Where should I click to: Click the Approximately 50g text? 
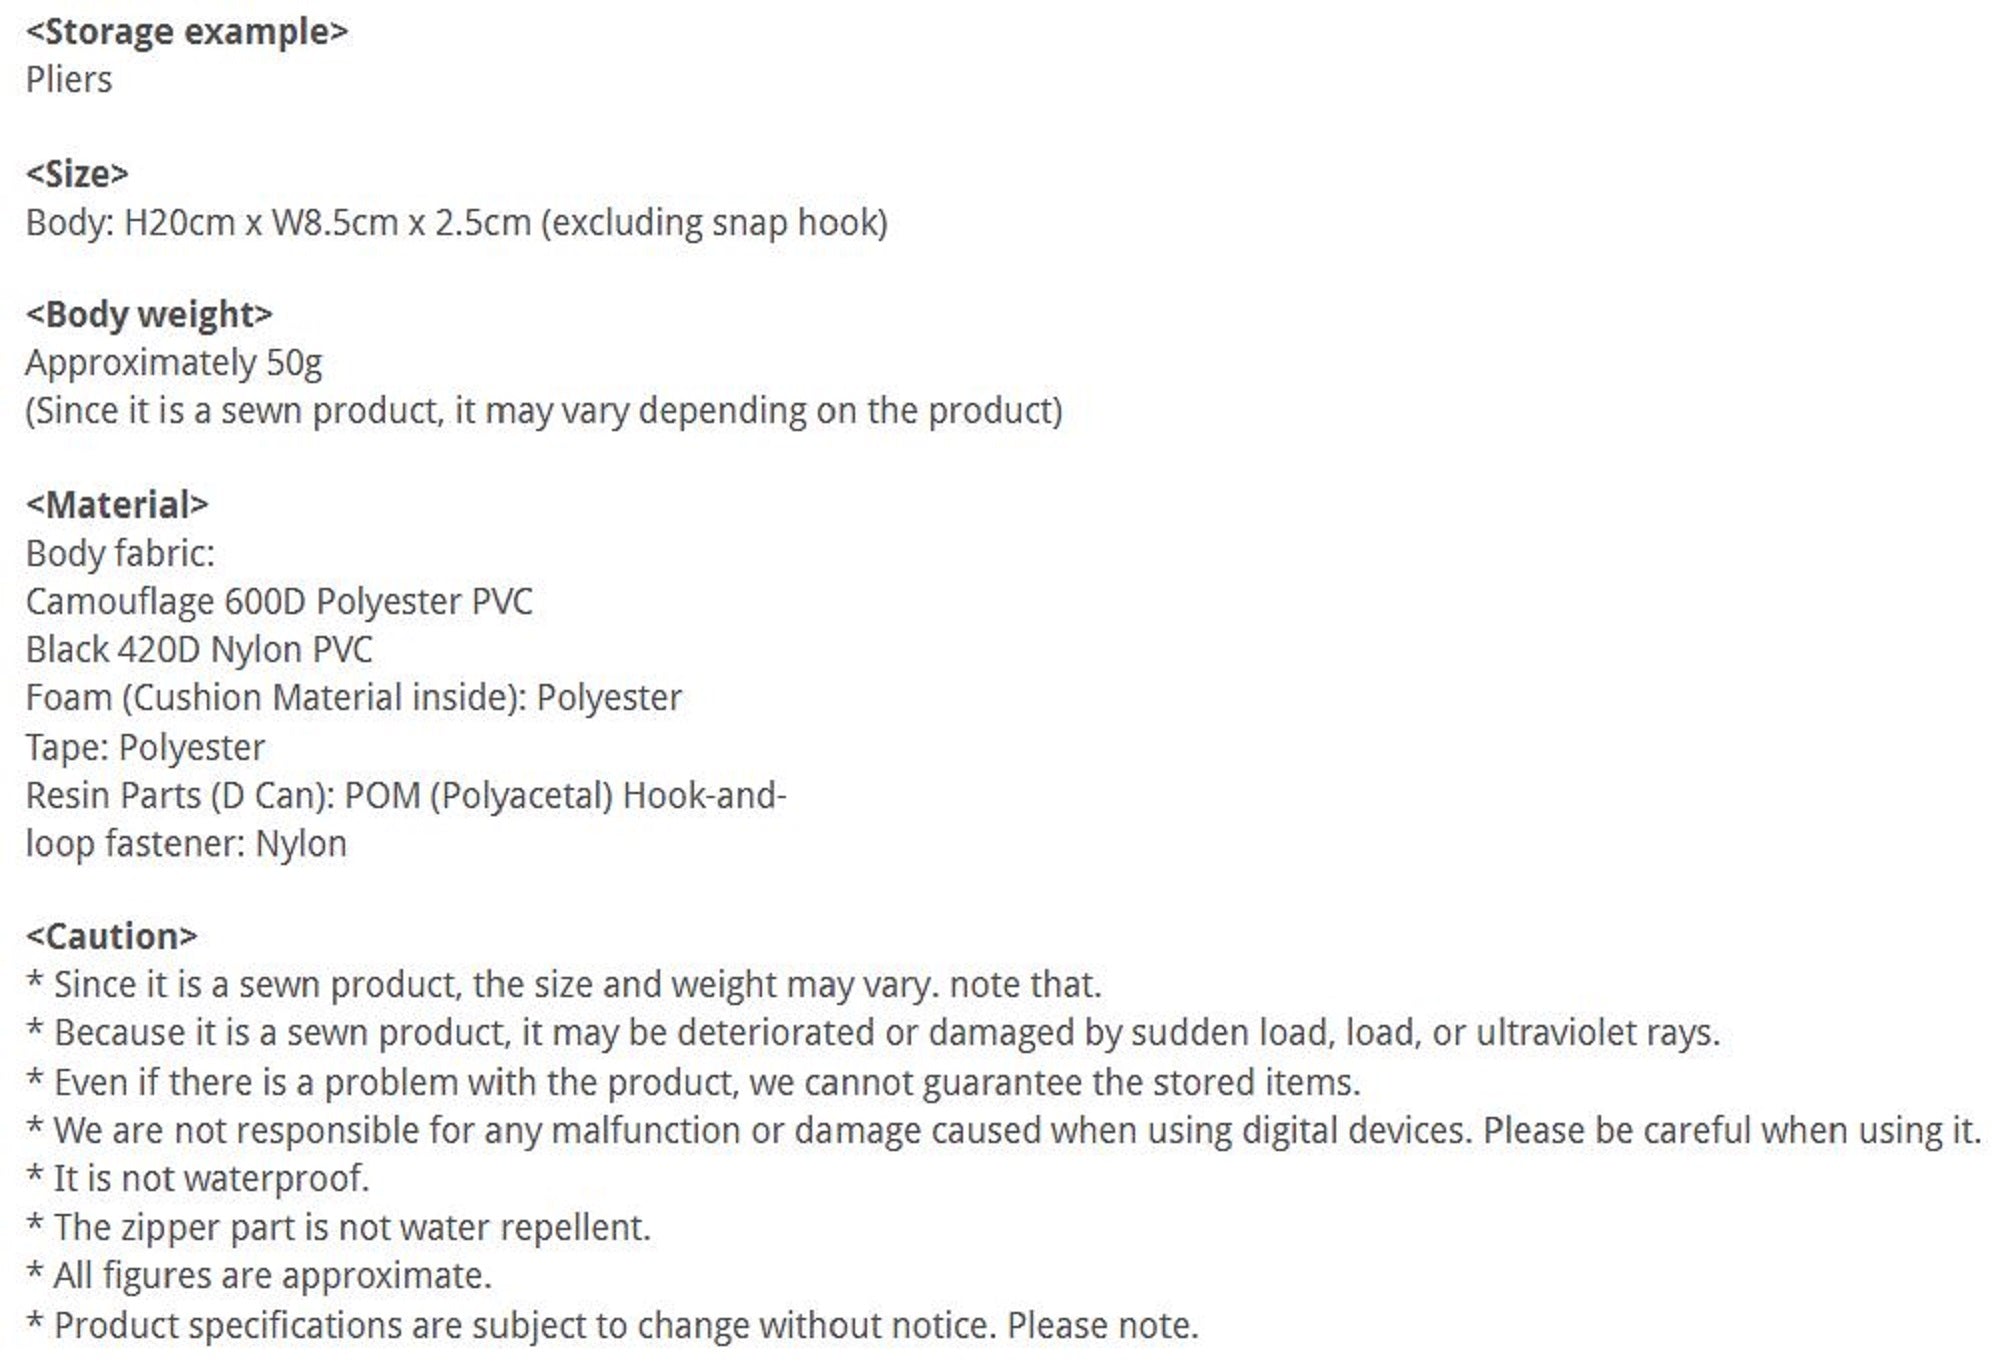(174, 363)
